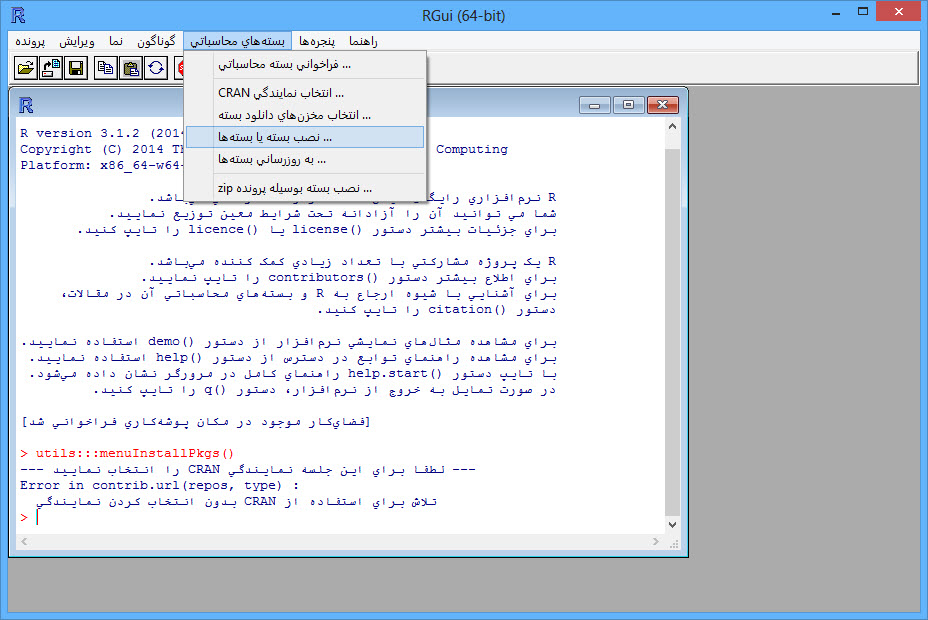
Task: Choose انتخاب نمايندگي CRAN (Set CRAN mirror) entry
Action: (305, 93)
